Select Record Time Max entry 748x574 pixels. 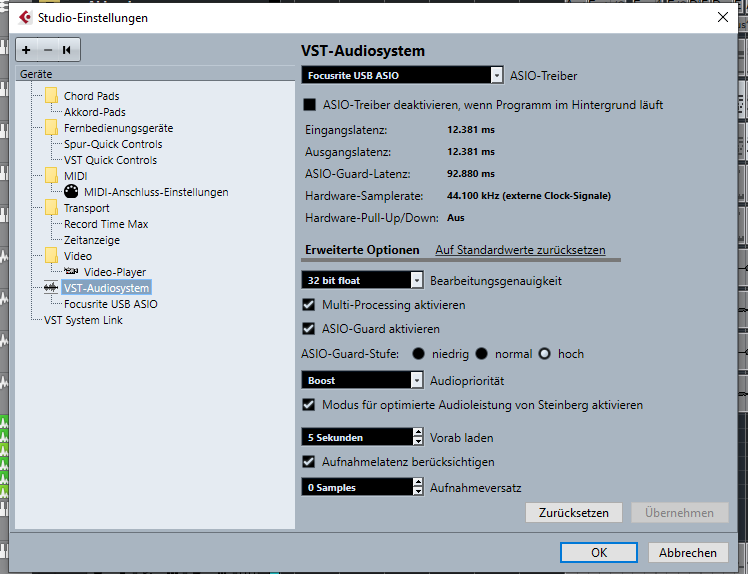(x=106, y=224)
